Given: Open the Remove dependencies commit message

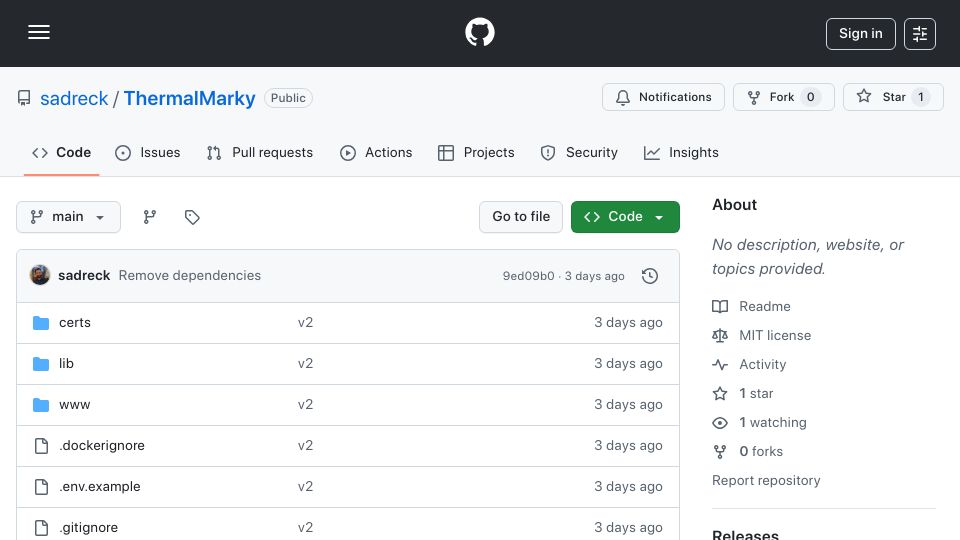Looking at the screenshot, I should point(190,276).
